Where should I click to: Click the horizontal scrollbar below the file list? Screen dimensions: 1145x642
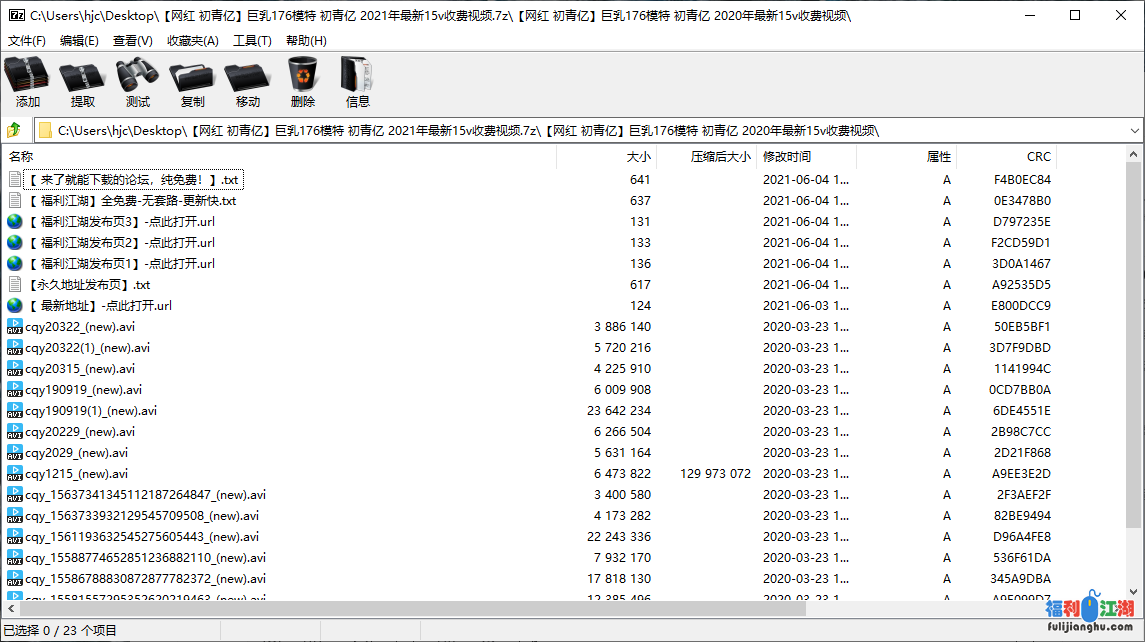pos(400,609)
